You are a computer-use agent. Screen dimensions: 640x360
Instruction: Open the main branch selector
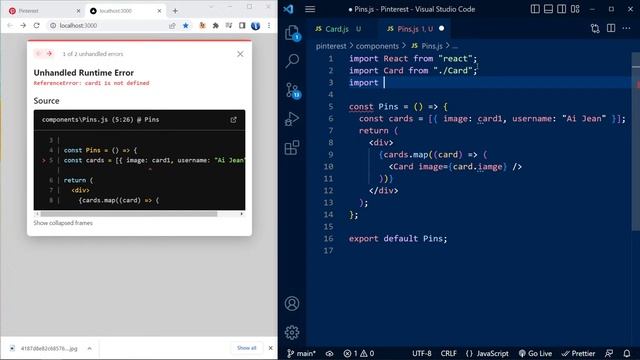tap(301, 353)
